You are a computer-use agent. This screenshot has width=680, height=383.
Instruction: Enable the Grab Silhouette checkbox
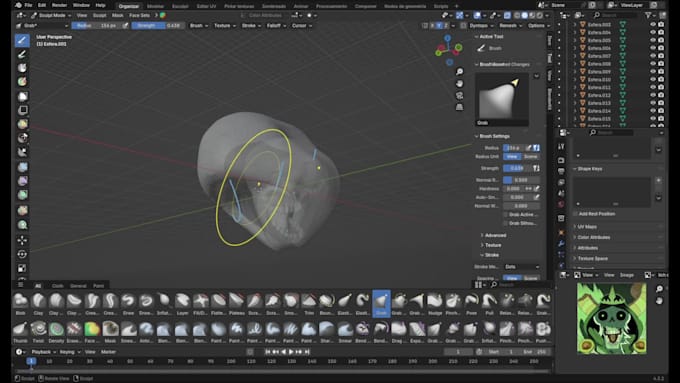click(x=506, y=223)
